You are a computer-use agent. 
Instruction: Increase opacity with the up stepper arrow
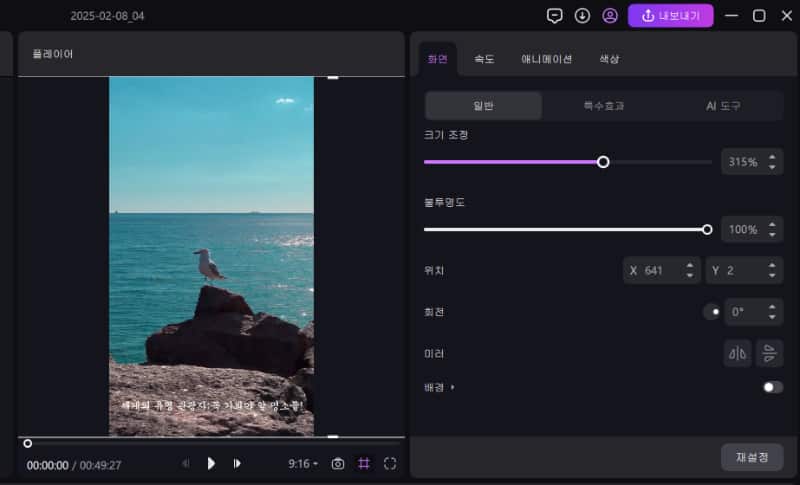[772, 224]
